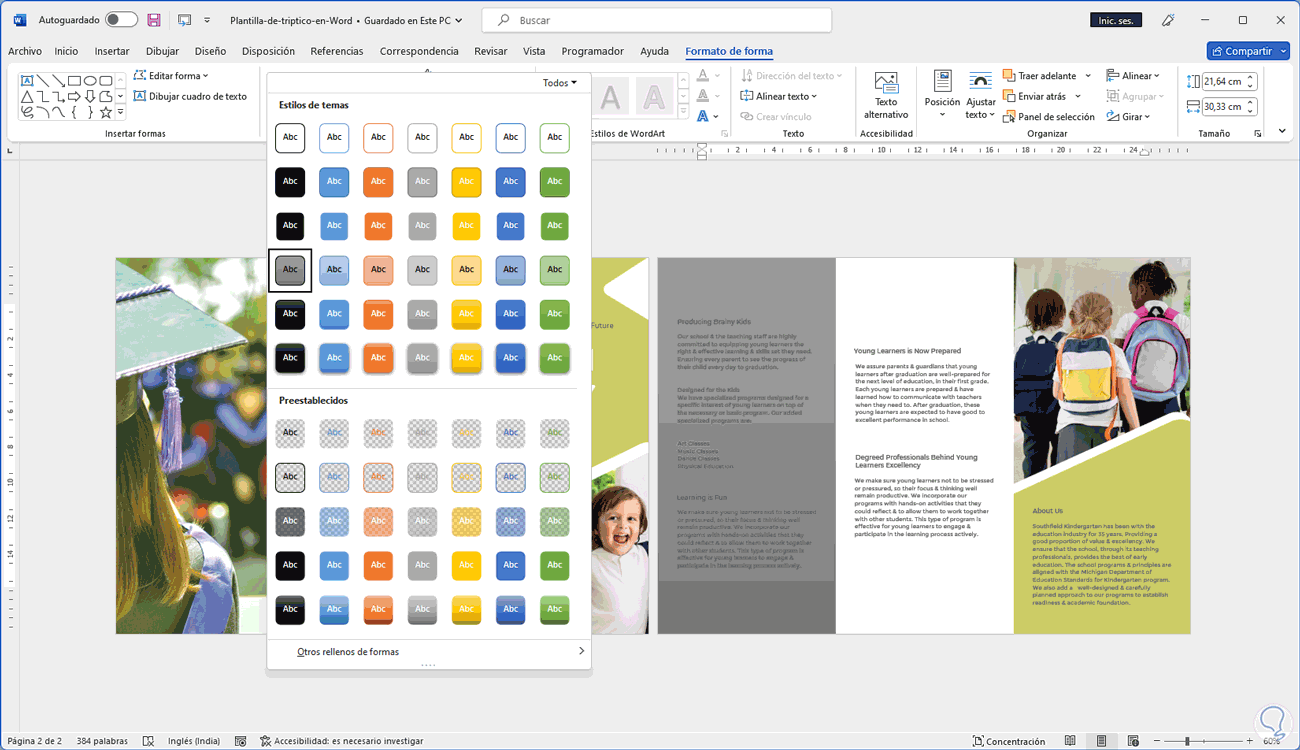Click Dibujar cuadro de texto
Screen dimensions: 1300x750
[190, 97]
